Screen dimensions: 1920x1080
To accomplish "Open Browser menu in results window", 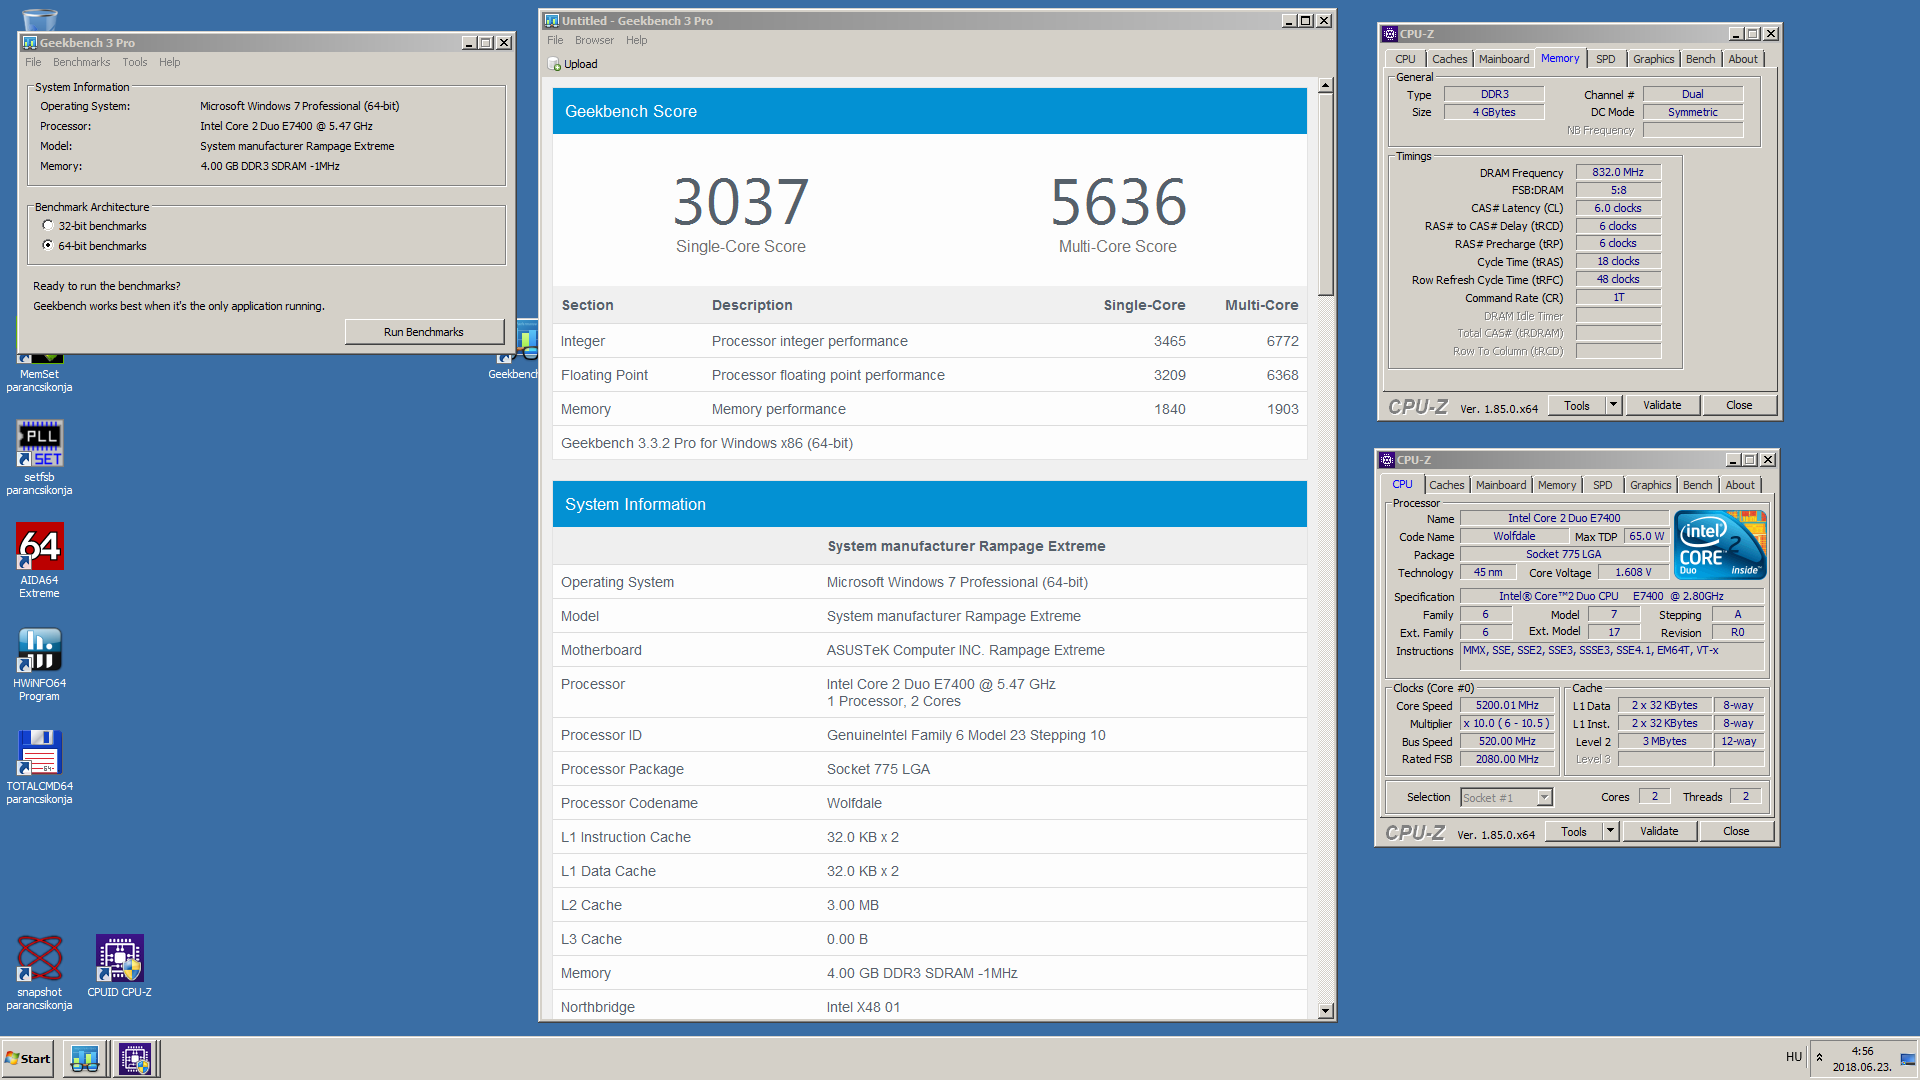I will tap(594, 40).
